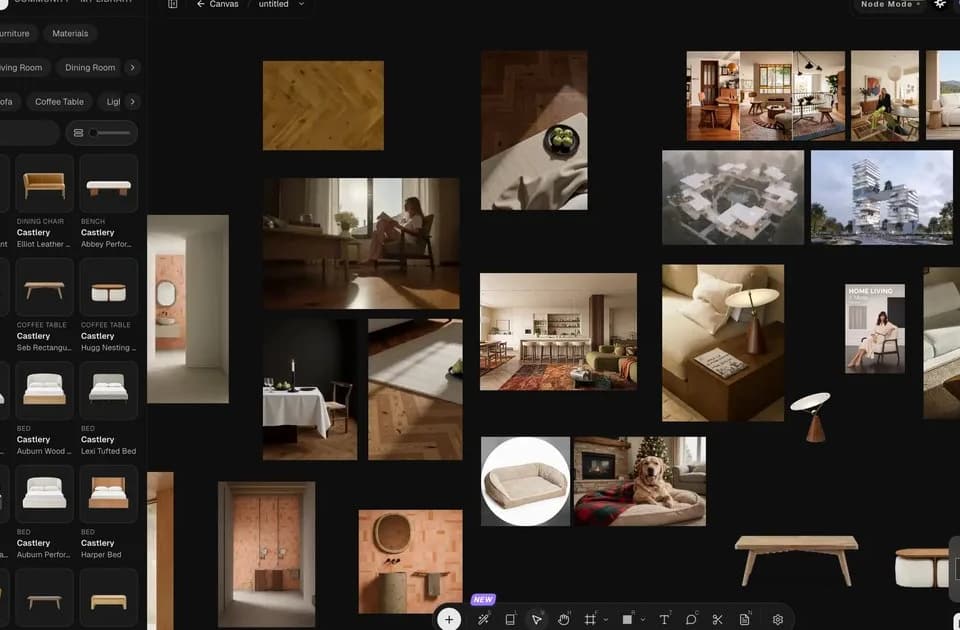This screenshot has height=630, width=960.
Task: Click the round dog bed product image
Action: click(525, 481)
